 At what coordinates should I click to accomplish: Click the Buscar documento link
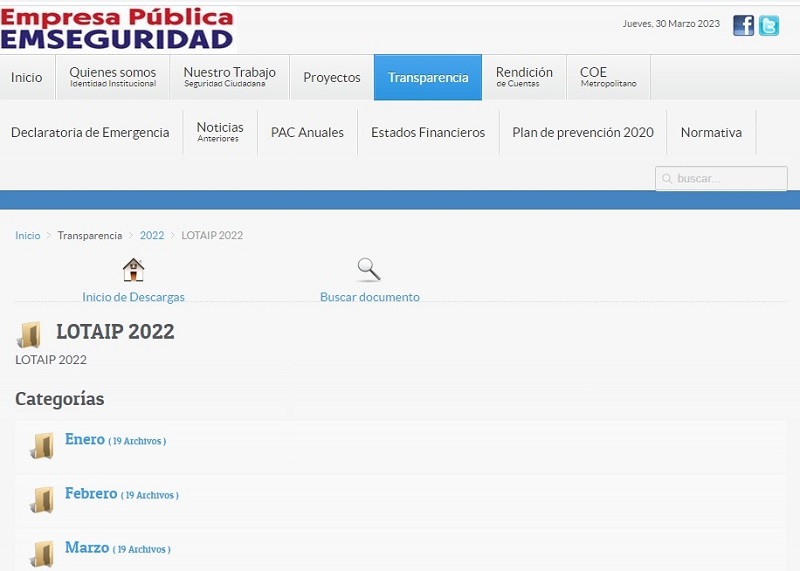pos(369,297)
